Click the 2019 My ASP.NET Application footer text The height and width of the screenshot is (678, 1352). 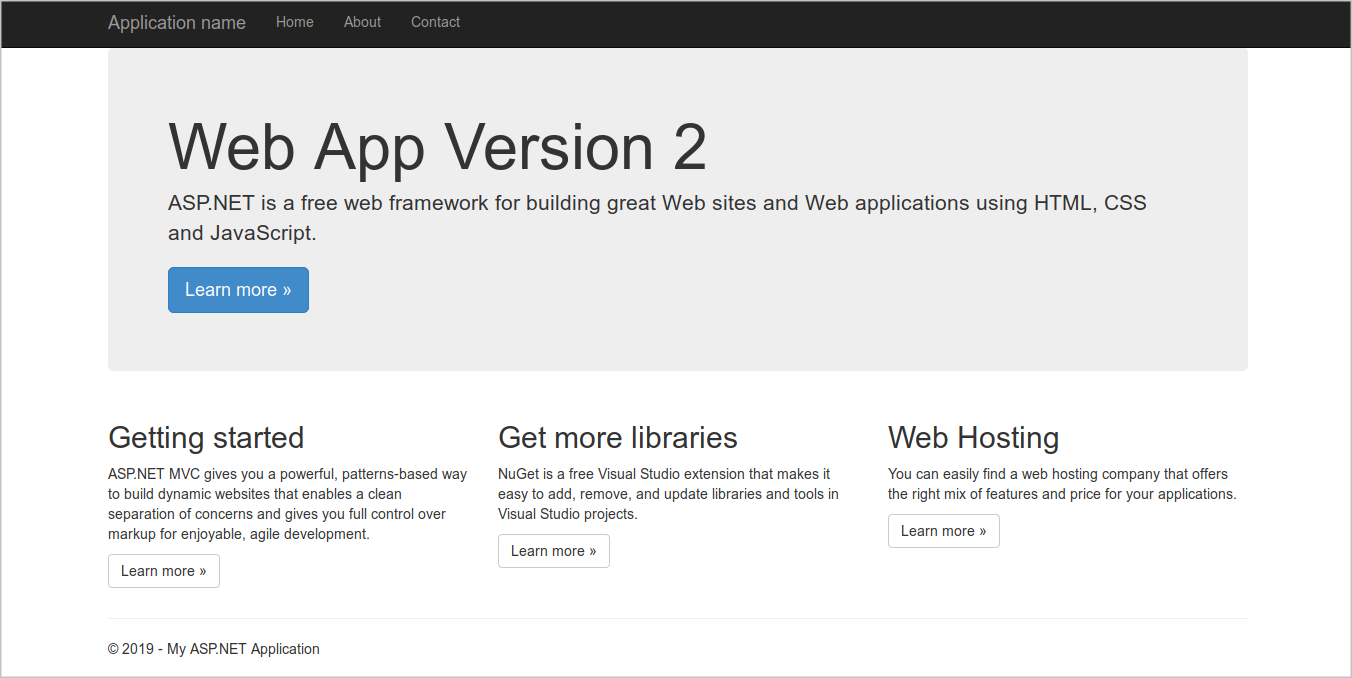(214, 649)
